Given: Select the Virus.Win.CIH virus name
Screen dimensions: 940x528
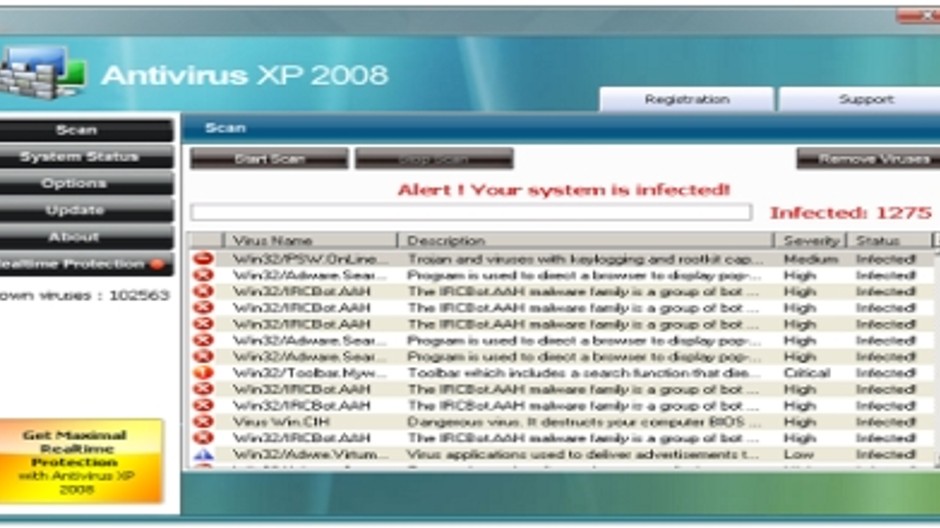Looking at the screenshot, I should [281, 421].
